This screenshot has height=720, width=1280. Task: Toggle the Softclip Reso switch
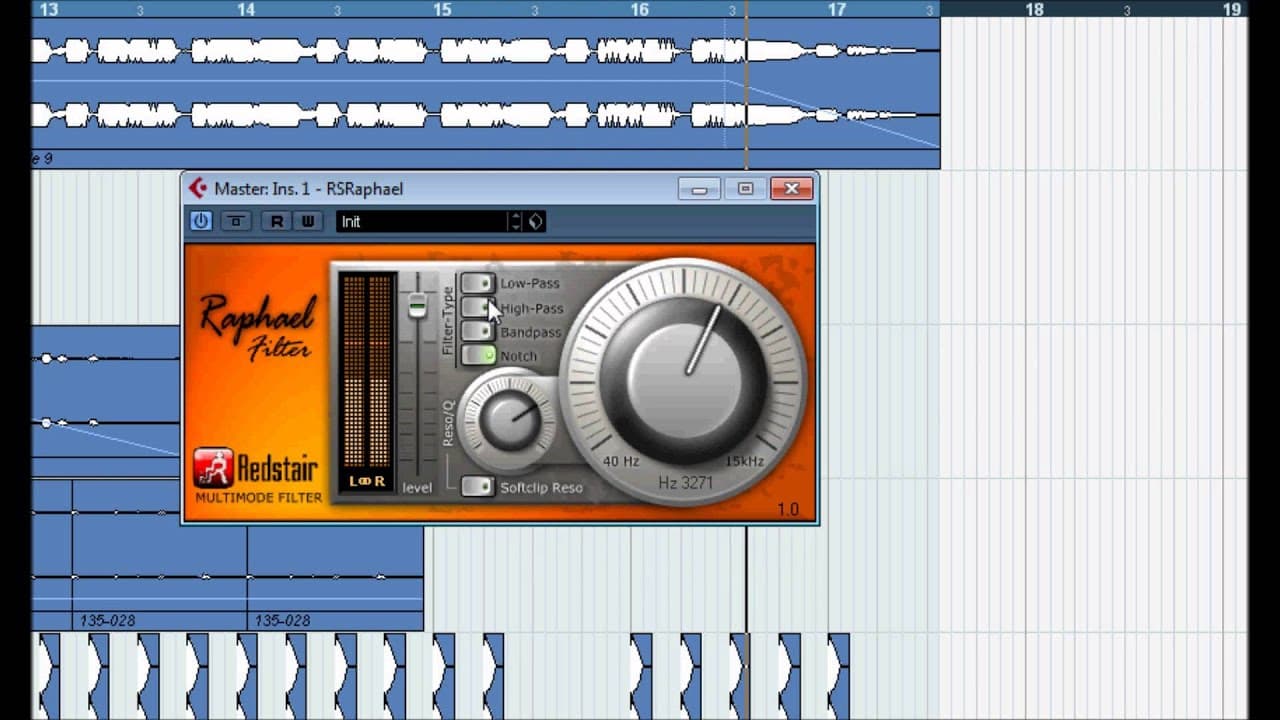pyautogui.click(x=478, y=486)
